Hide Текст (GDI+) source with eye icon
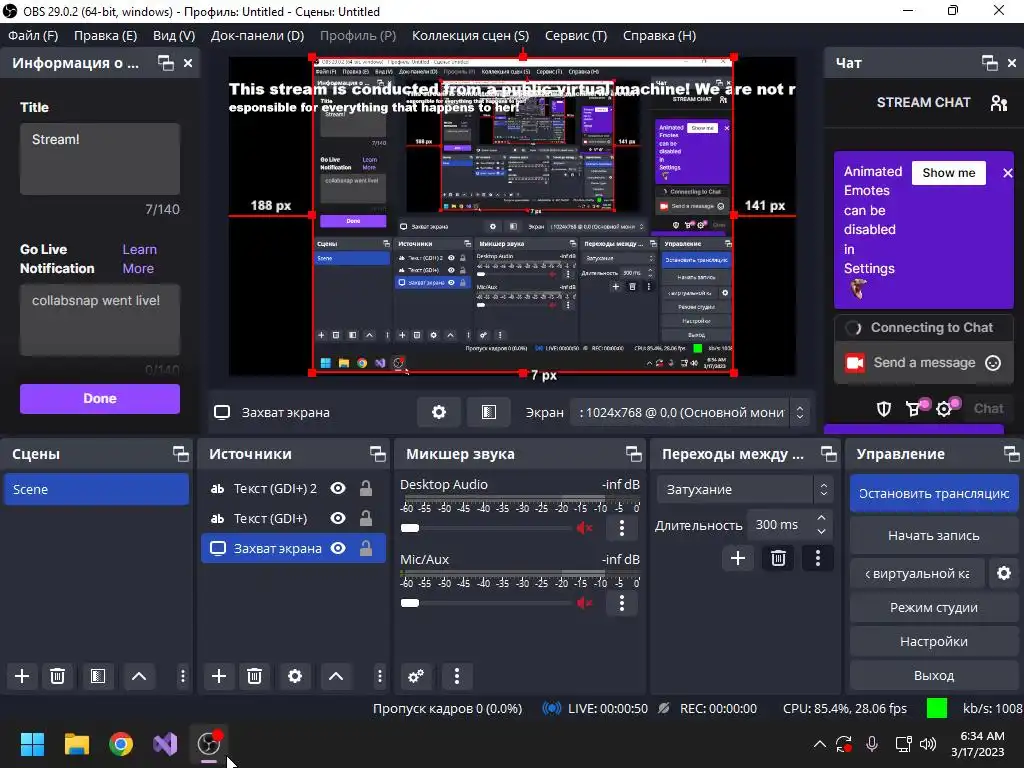This screenshot has width=1024, height=768. pyautogui.click(x=338, y=519)
